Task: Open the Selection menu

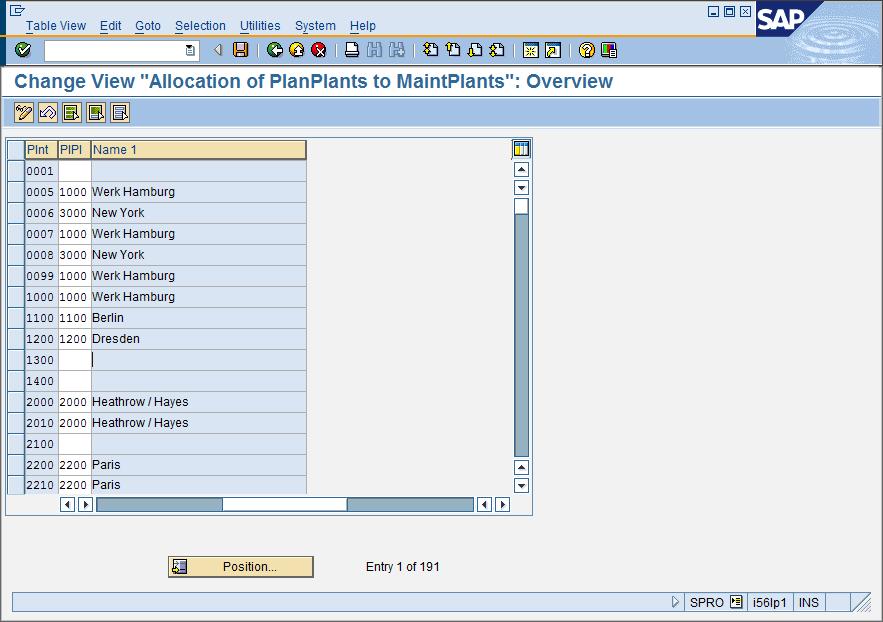Action: click(200, 26)
